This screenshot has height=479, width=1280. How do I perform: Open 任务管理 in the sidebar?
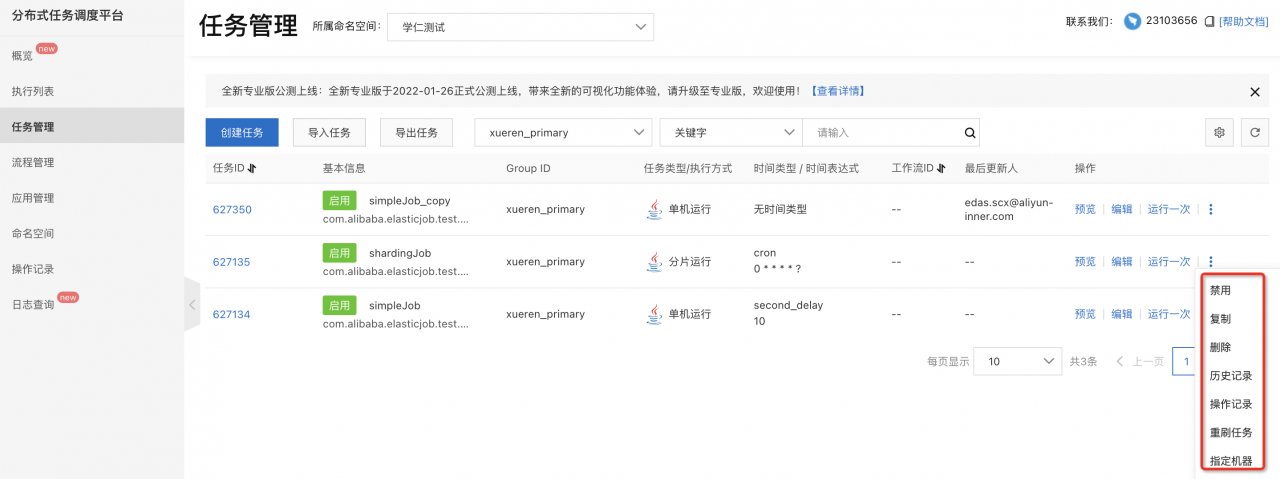tap(92, 126)
